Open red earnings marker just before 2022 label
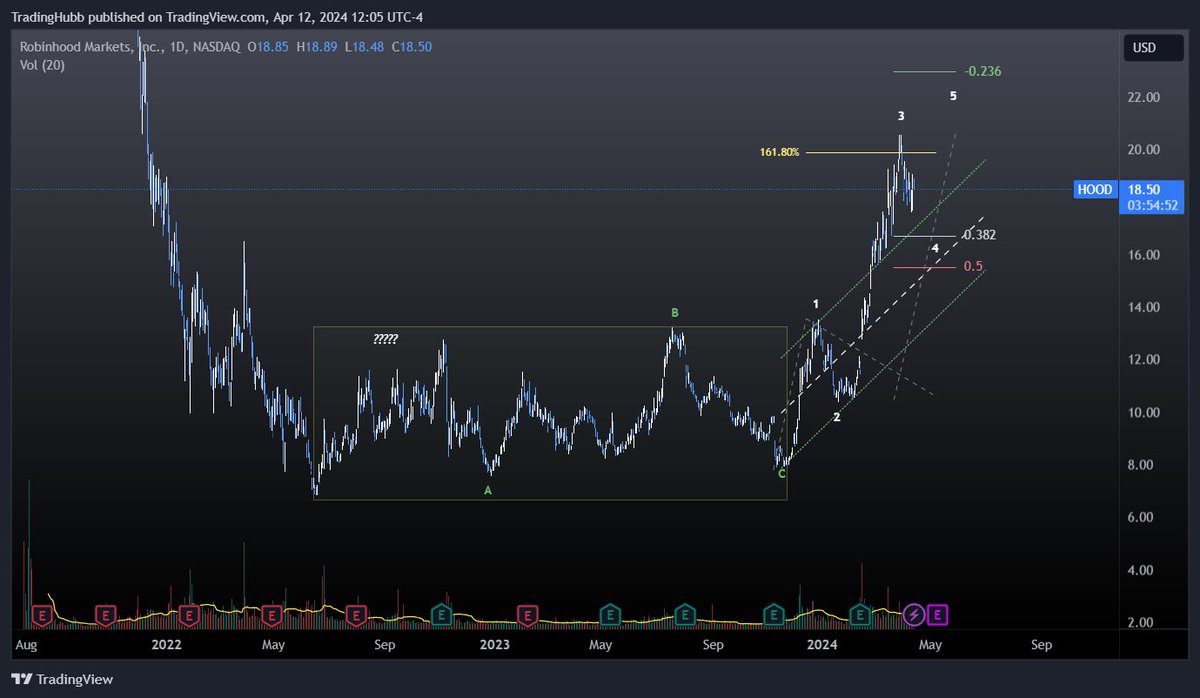The height and width of the screenshot is (698, 1200). tap(190, 614)
